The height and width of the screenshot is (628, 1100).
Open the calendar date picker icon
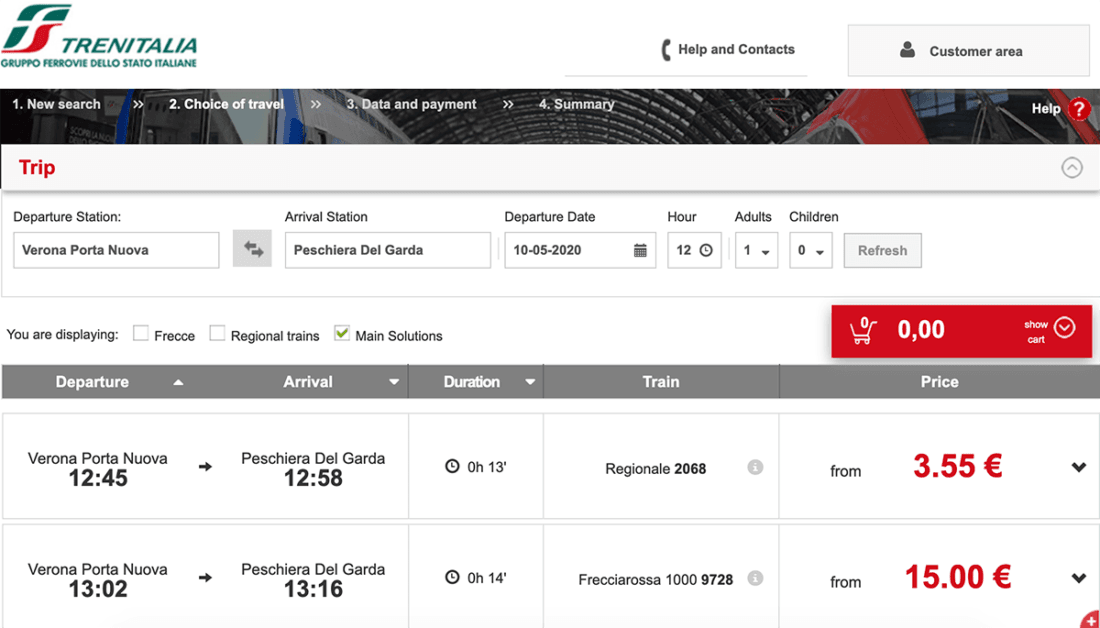[640, 250]
